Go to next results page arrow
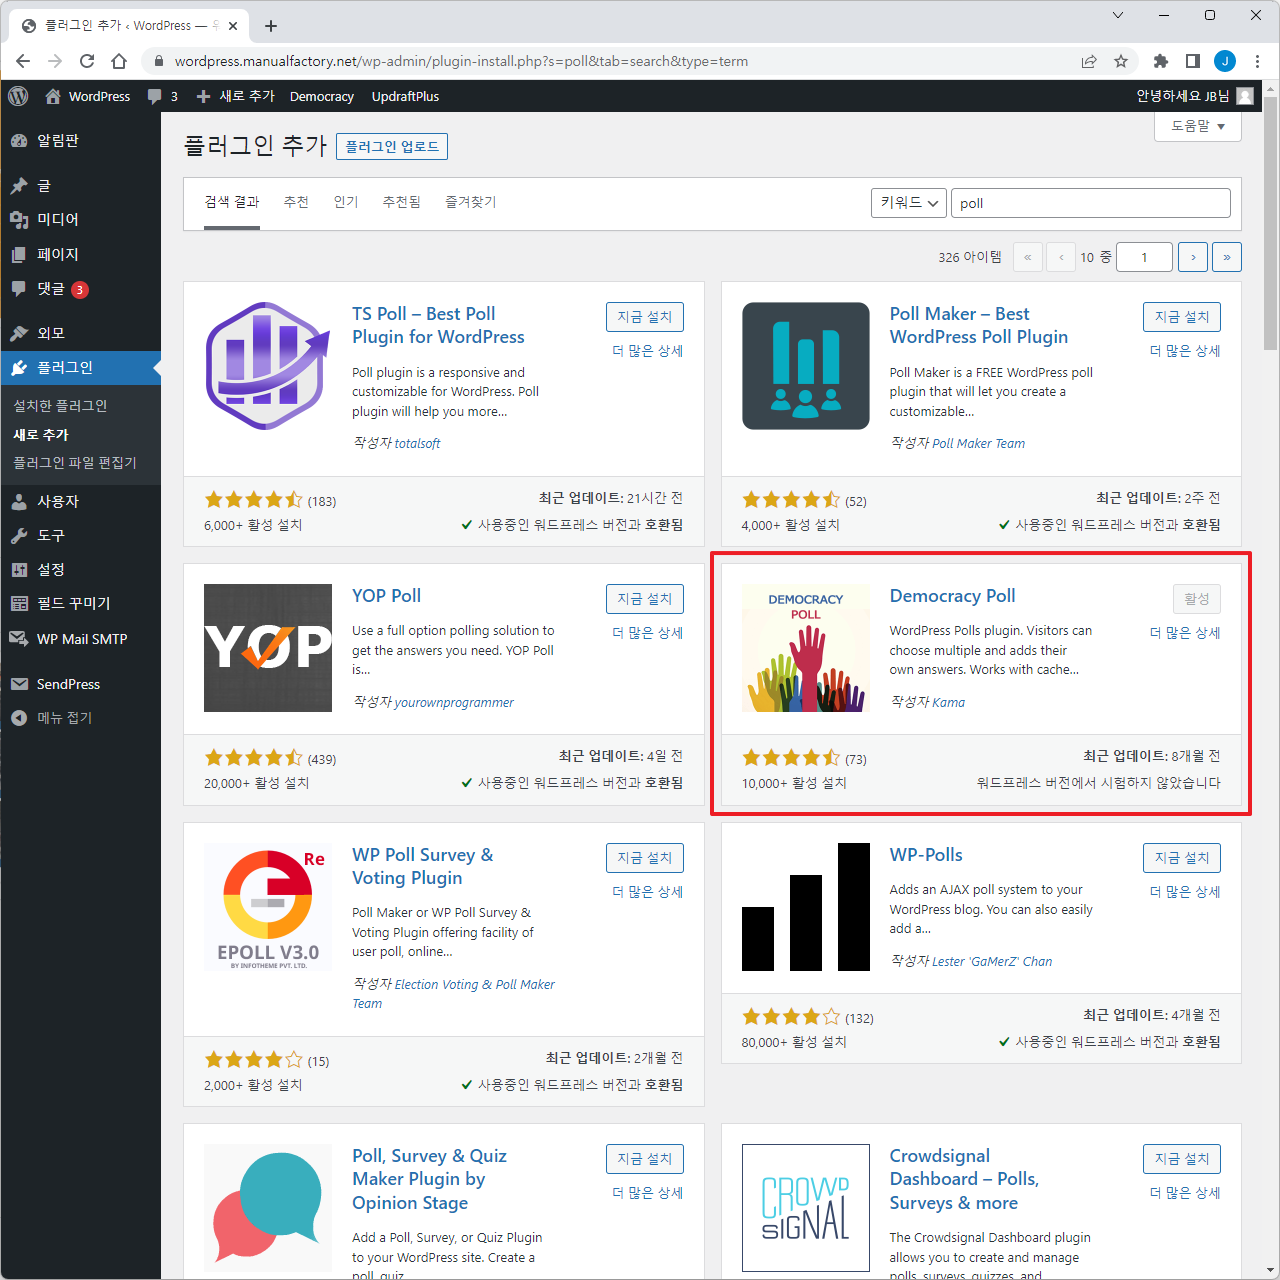The image size is (1280, 1280). (1193, 257)
